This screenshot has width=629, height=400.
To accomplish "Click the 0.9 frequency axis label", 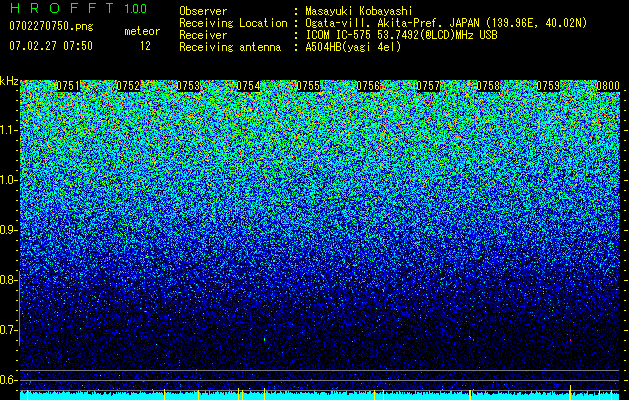I will coord(9,230).
